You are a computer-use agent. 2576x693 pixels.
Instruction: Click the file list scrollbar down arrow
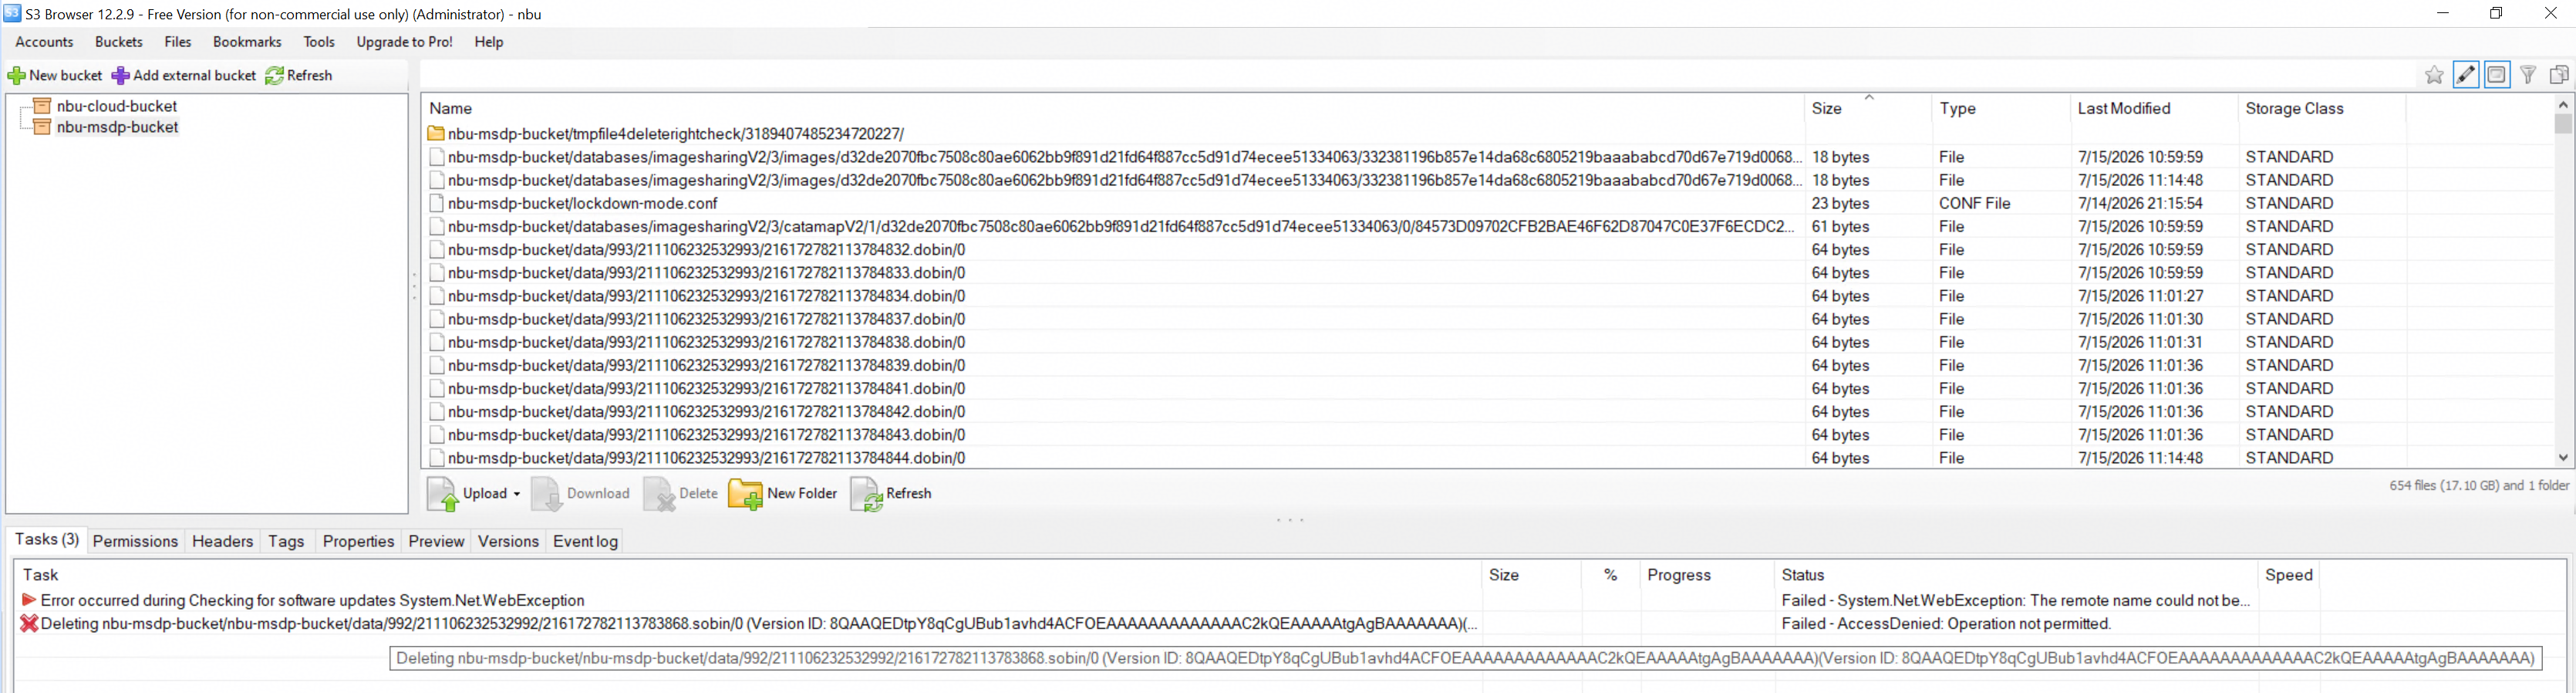point(2563,458)
